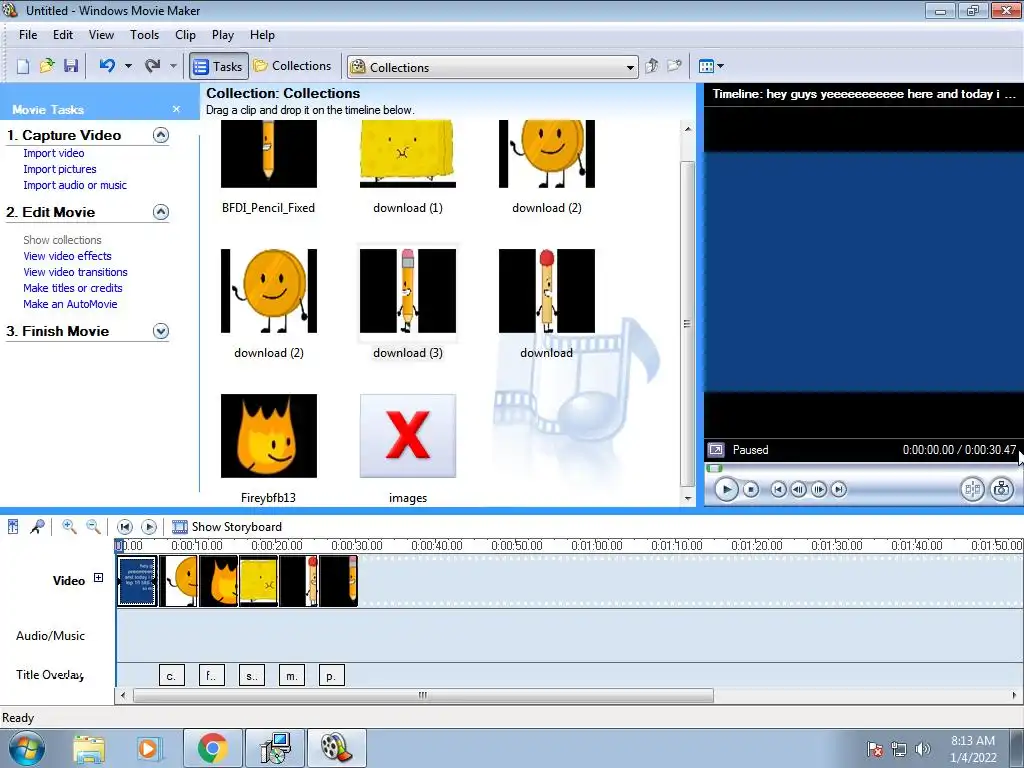
Task: Open the Edit menu
Action: [63, 35]
